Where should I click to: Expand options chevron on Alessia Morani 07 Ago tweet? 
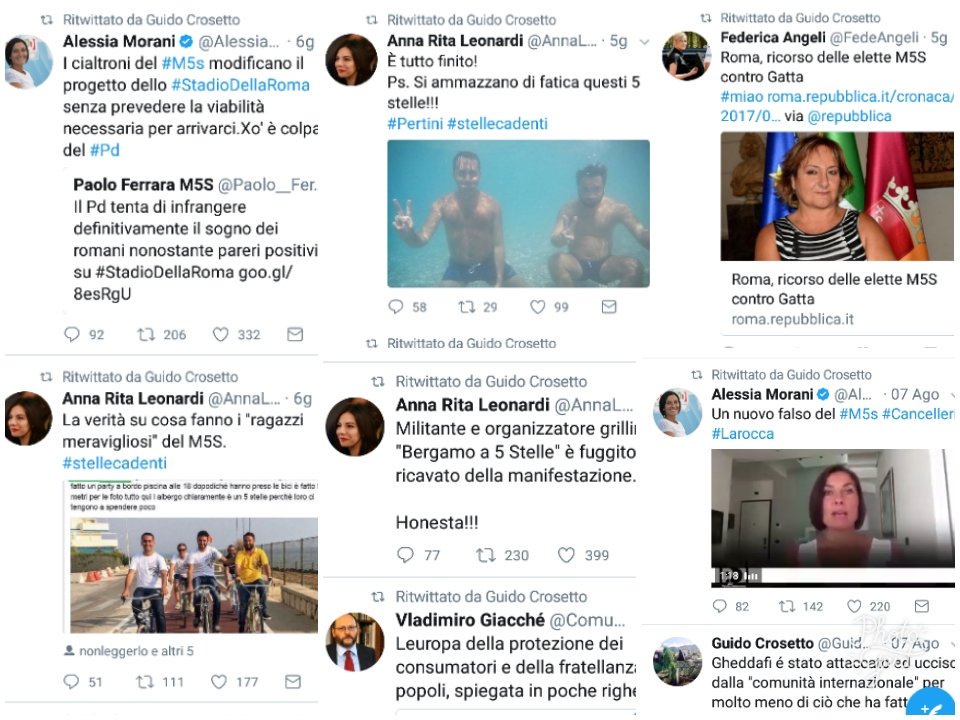pyautogui.click(x=953, y=395)
